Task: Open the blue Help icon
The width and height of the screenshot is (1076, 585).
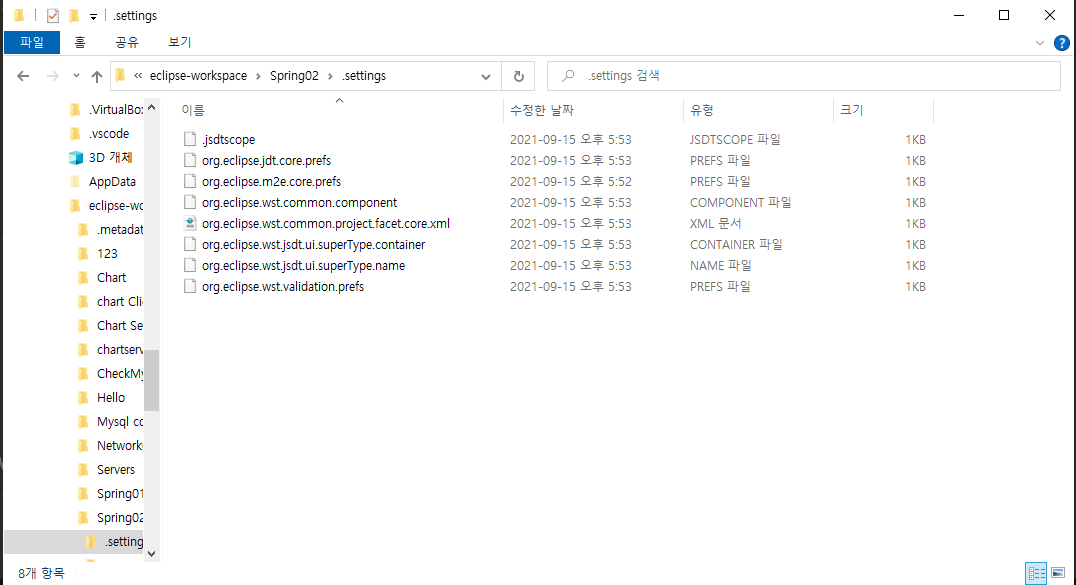Action: tap(1062, 43)
